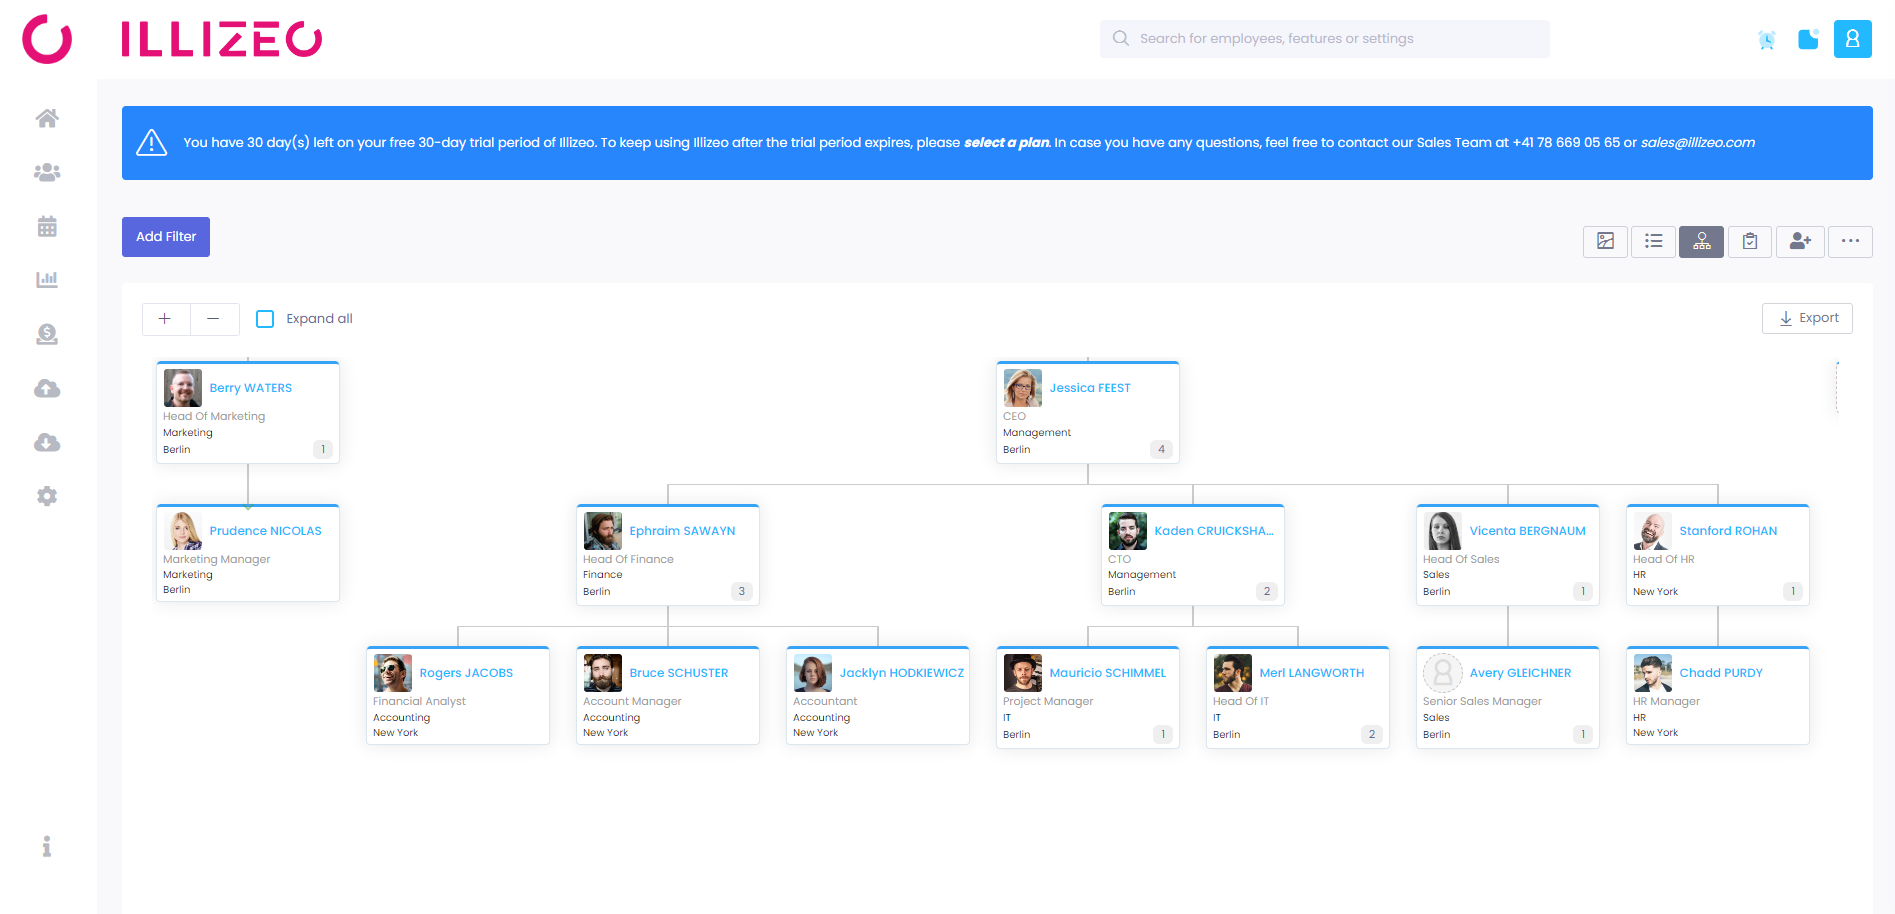Zoom in with the plus button
Viewport: 1895px width, 914px height.
(x=166, y=319)
